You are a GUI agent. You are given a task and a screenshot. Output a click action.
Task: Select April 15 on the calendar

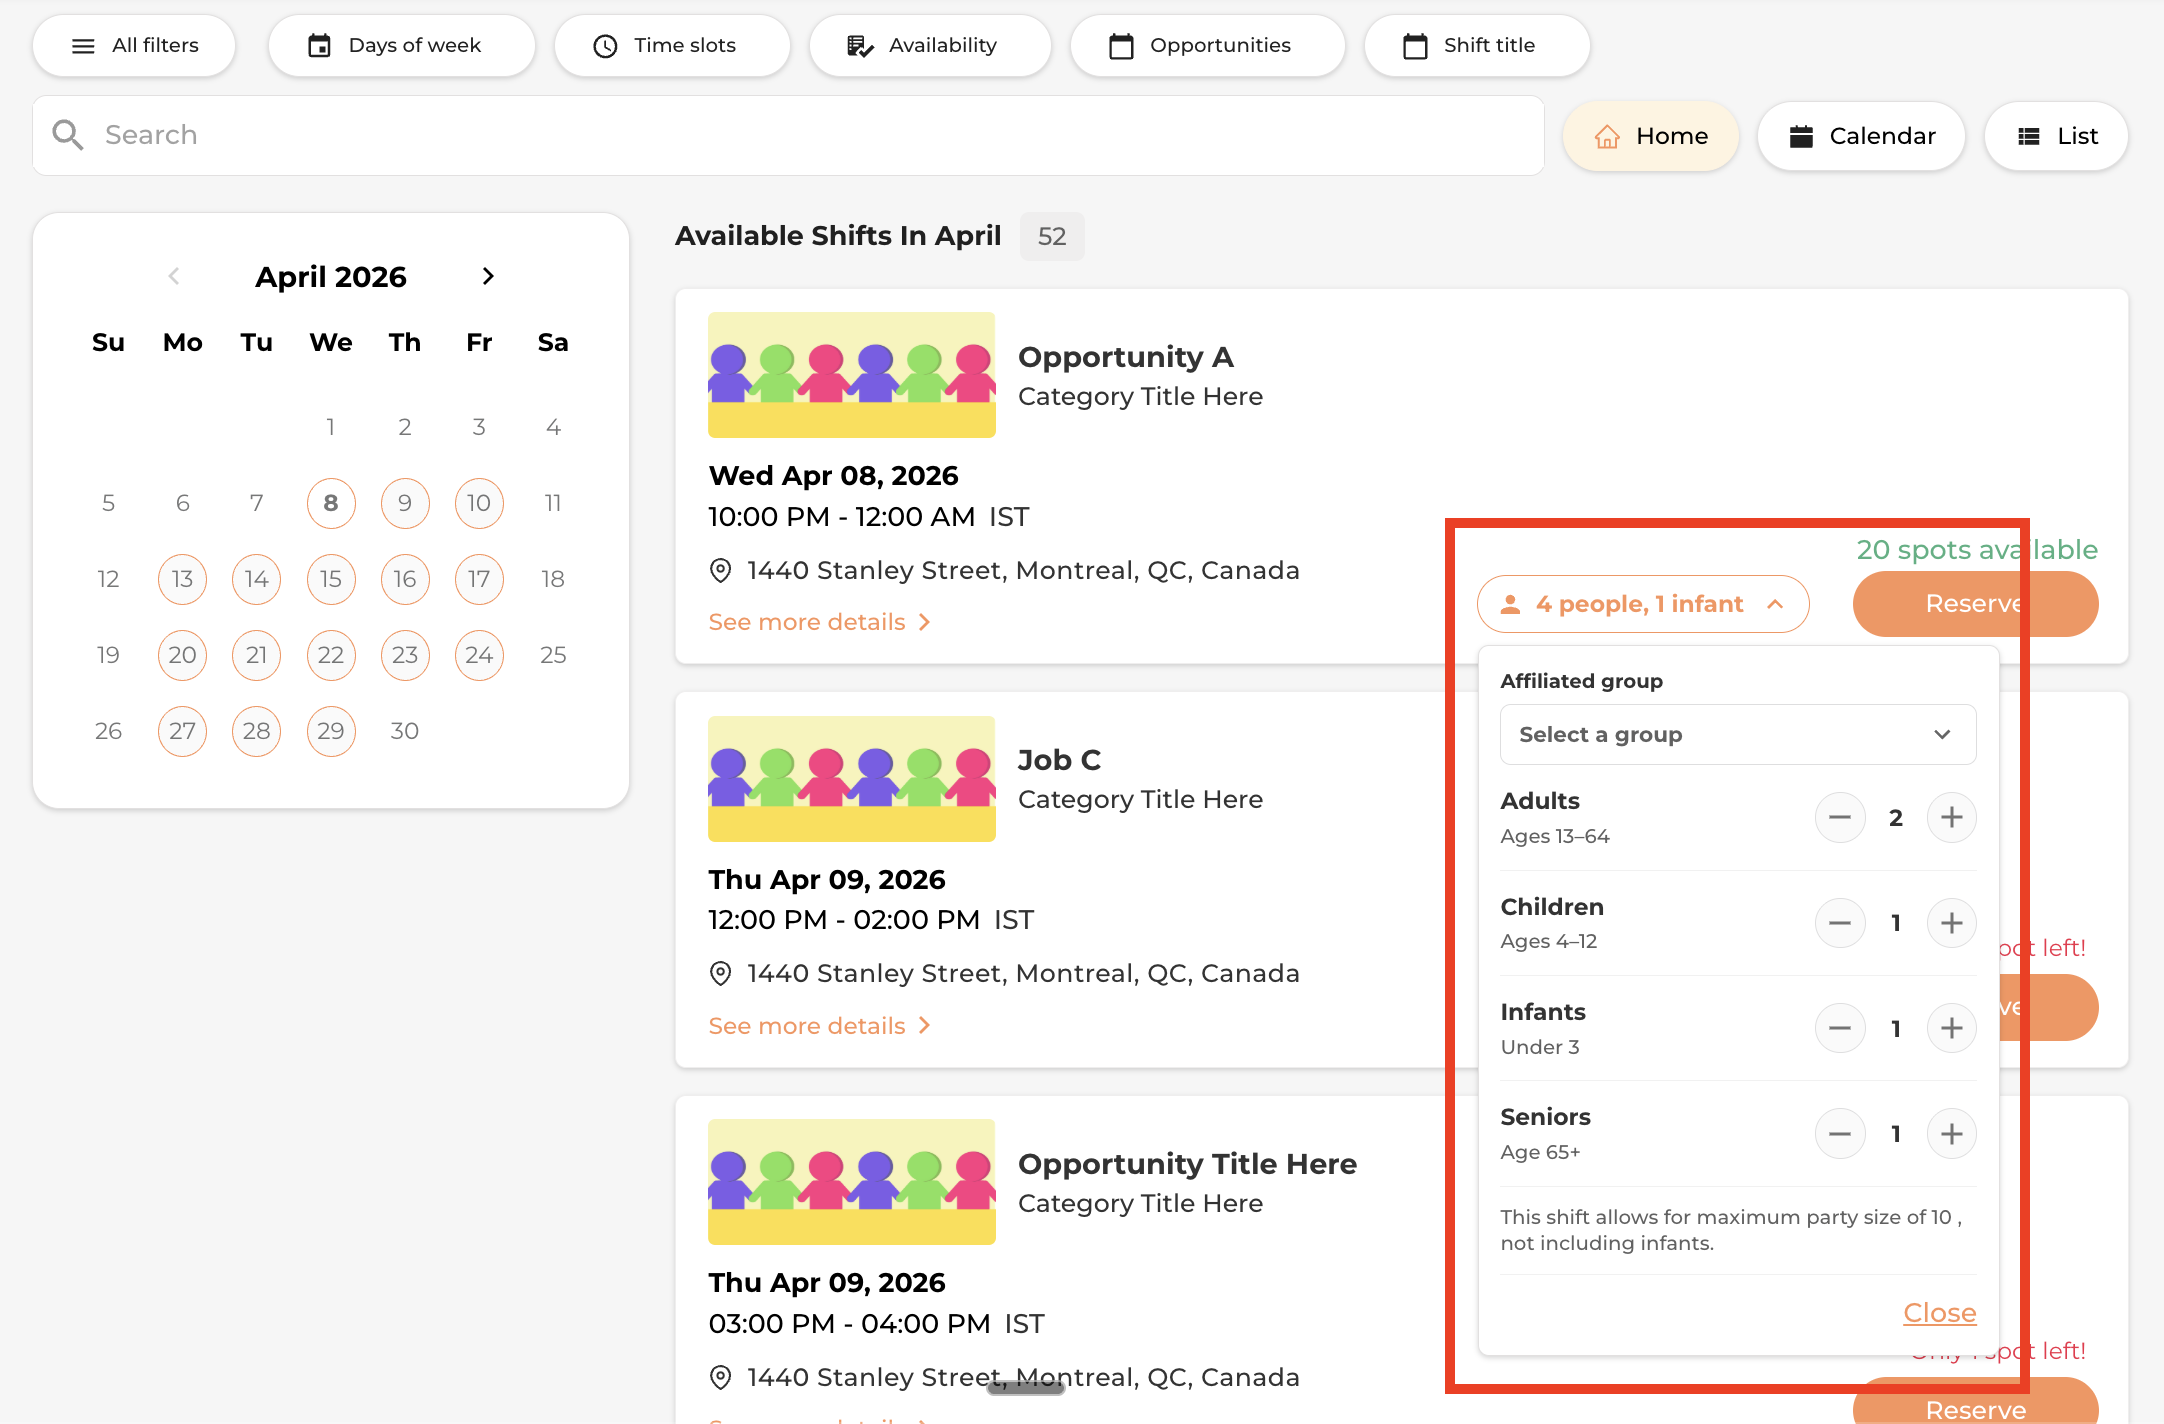click(331, 579)
